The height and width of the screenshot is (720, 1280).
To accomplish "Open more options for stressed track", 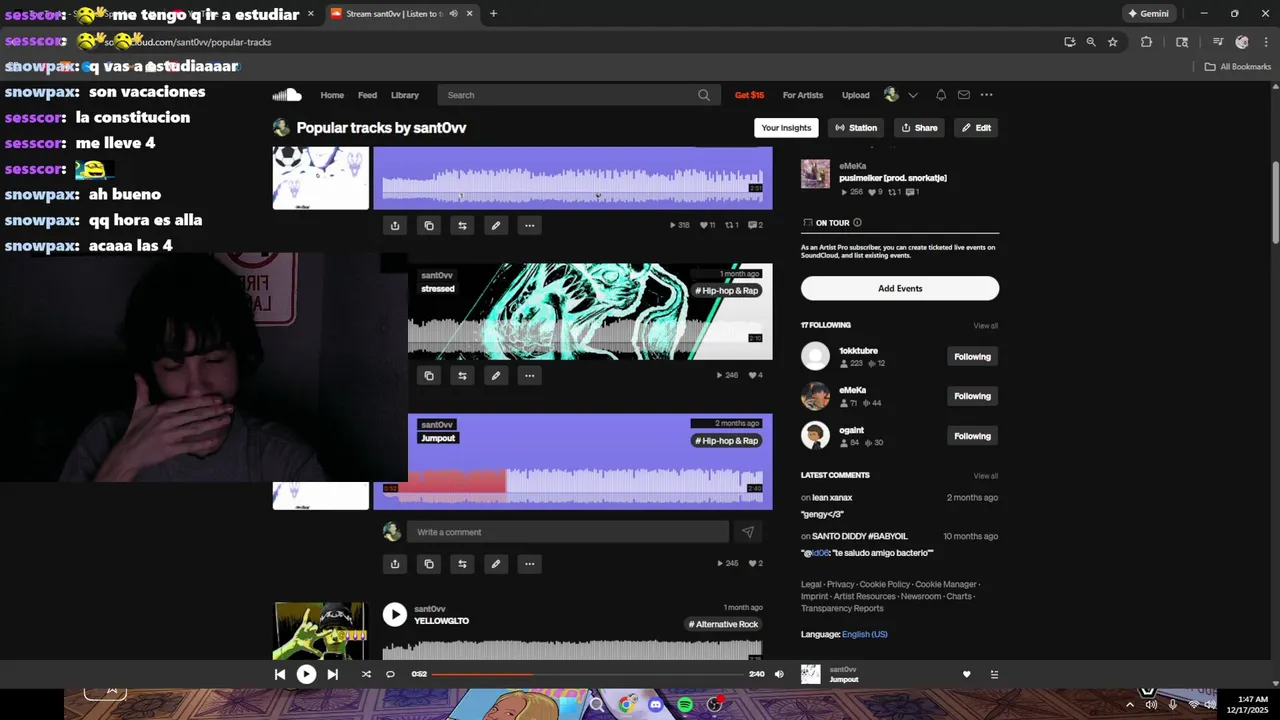I will pos(530,376).
